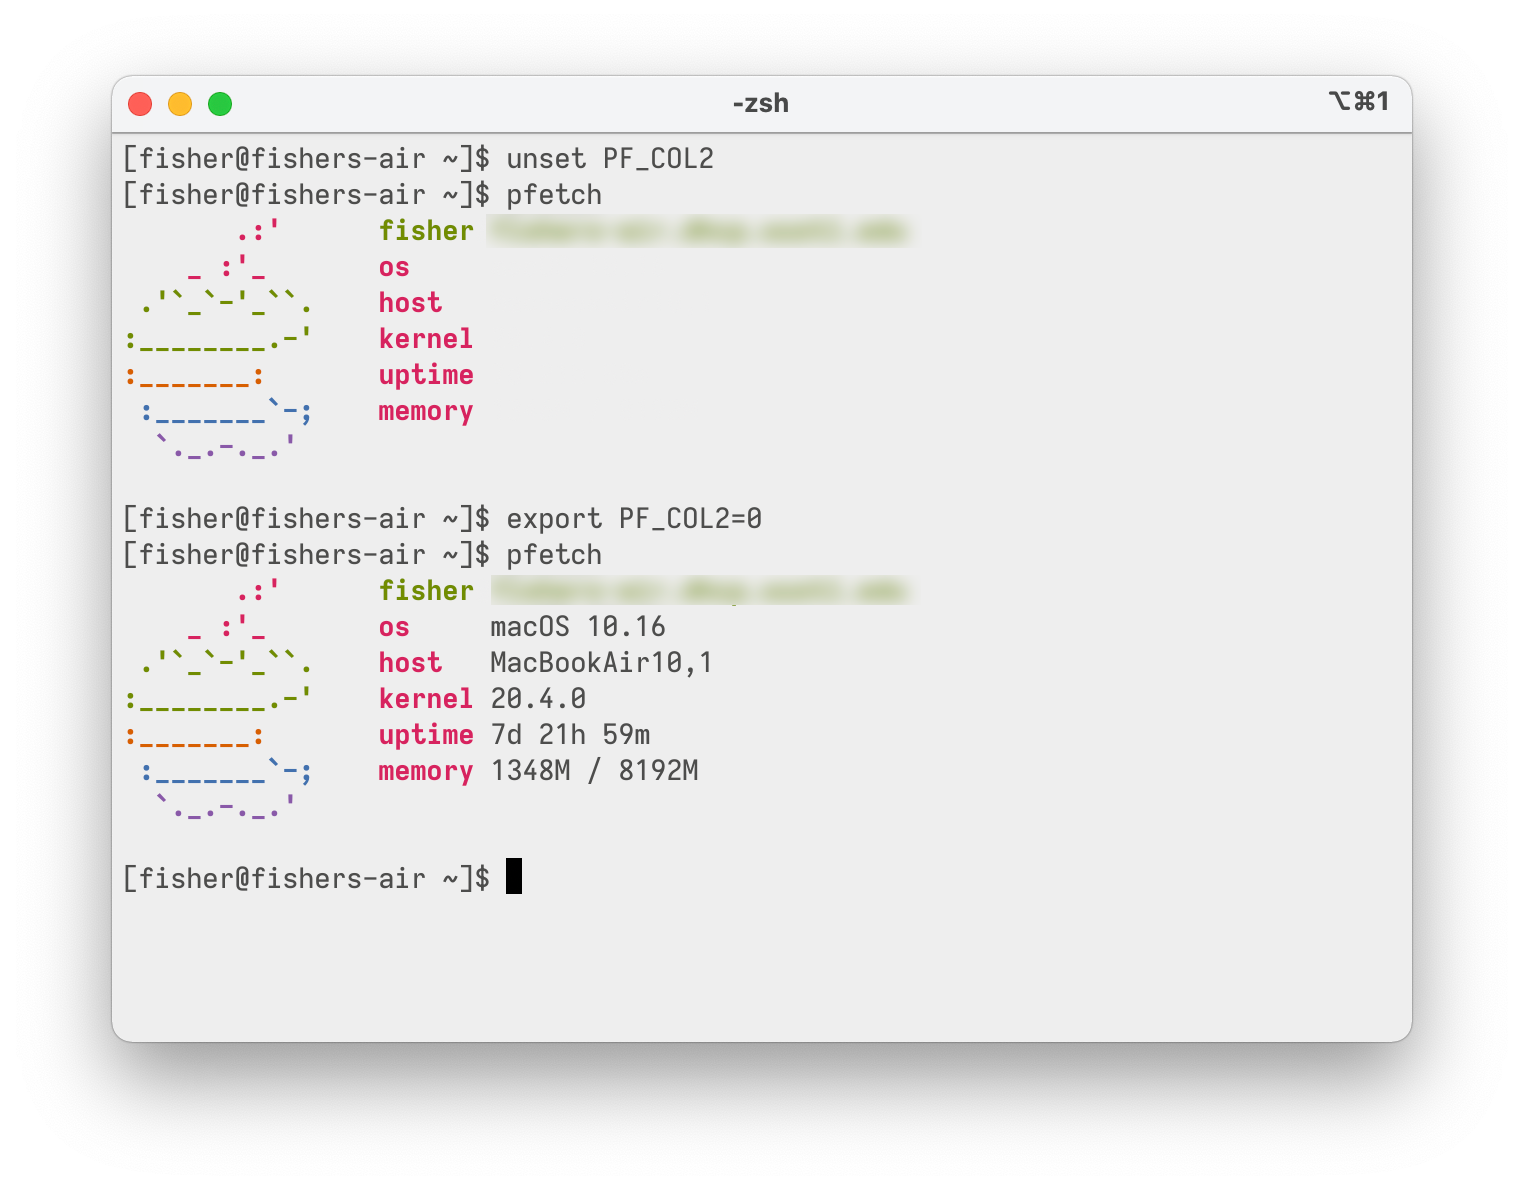Click the macOS 10.16 version text

(x=577, y=626)
